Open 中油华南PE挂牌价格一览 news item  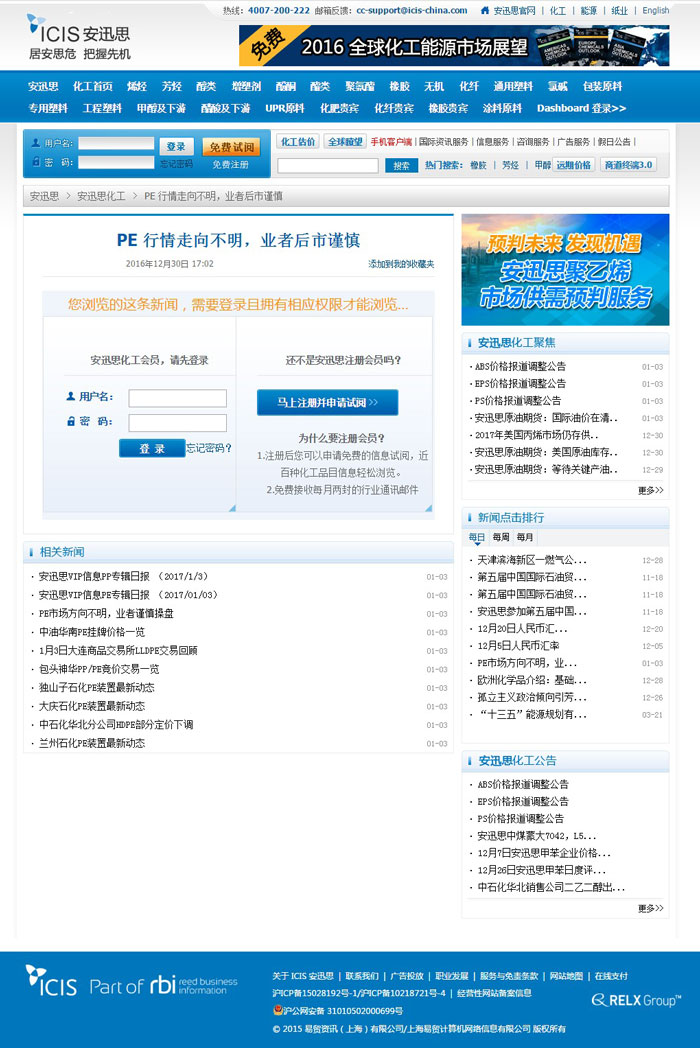(92, 632)
